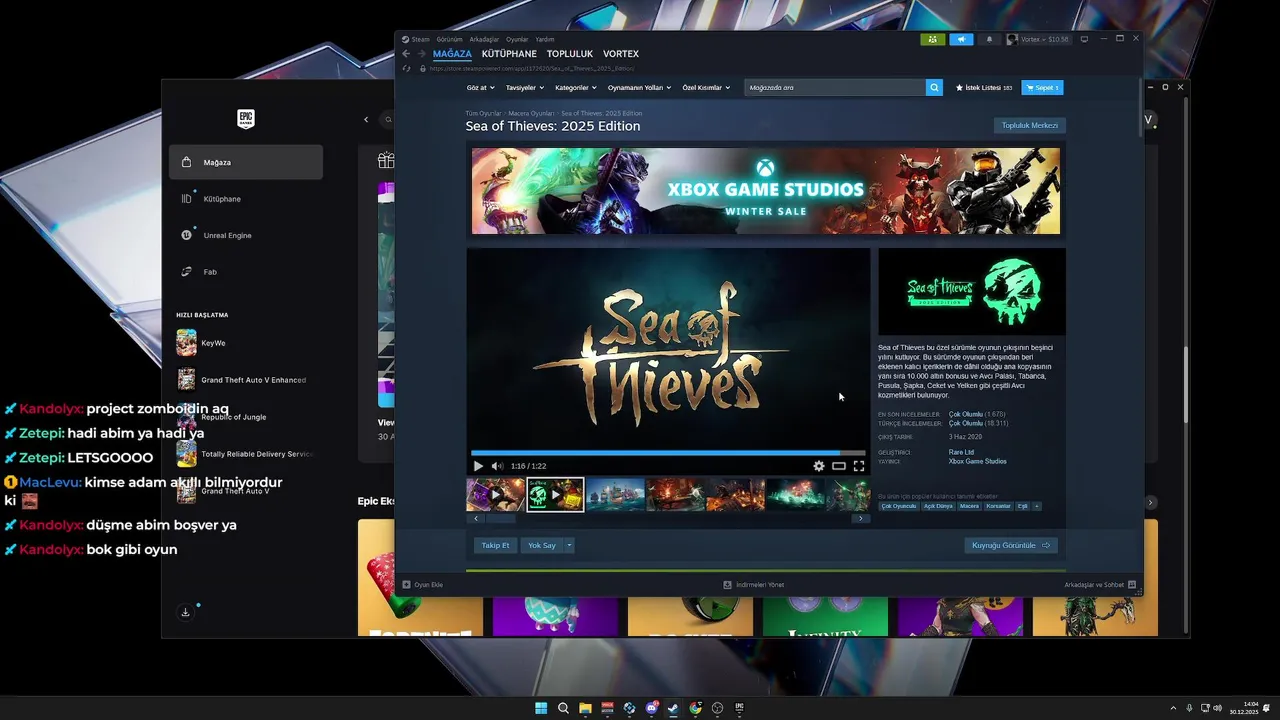
Task: Select the ship battle screenshot thumbnail
Action: click(615, 494)
